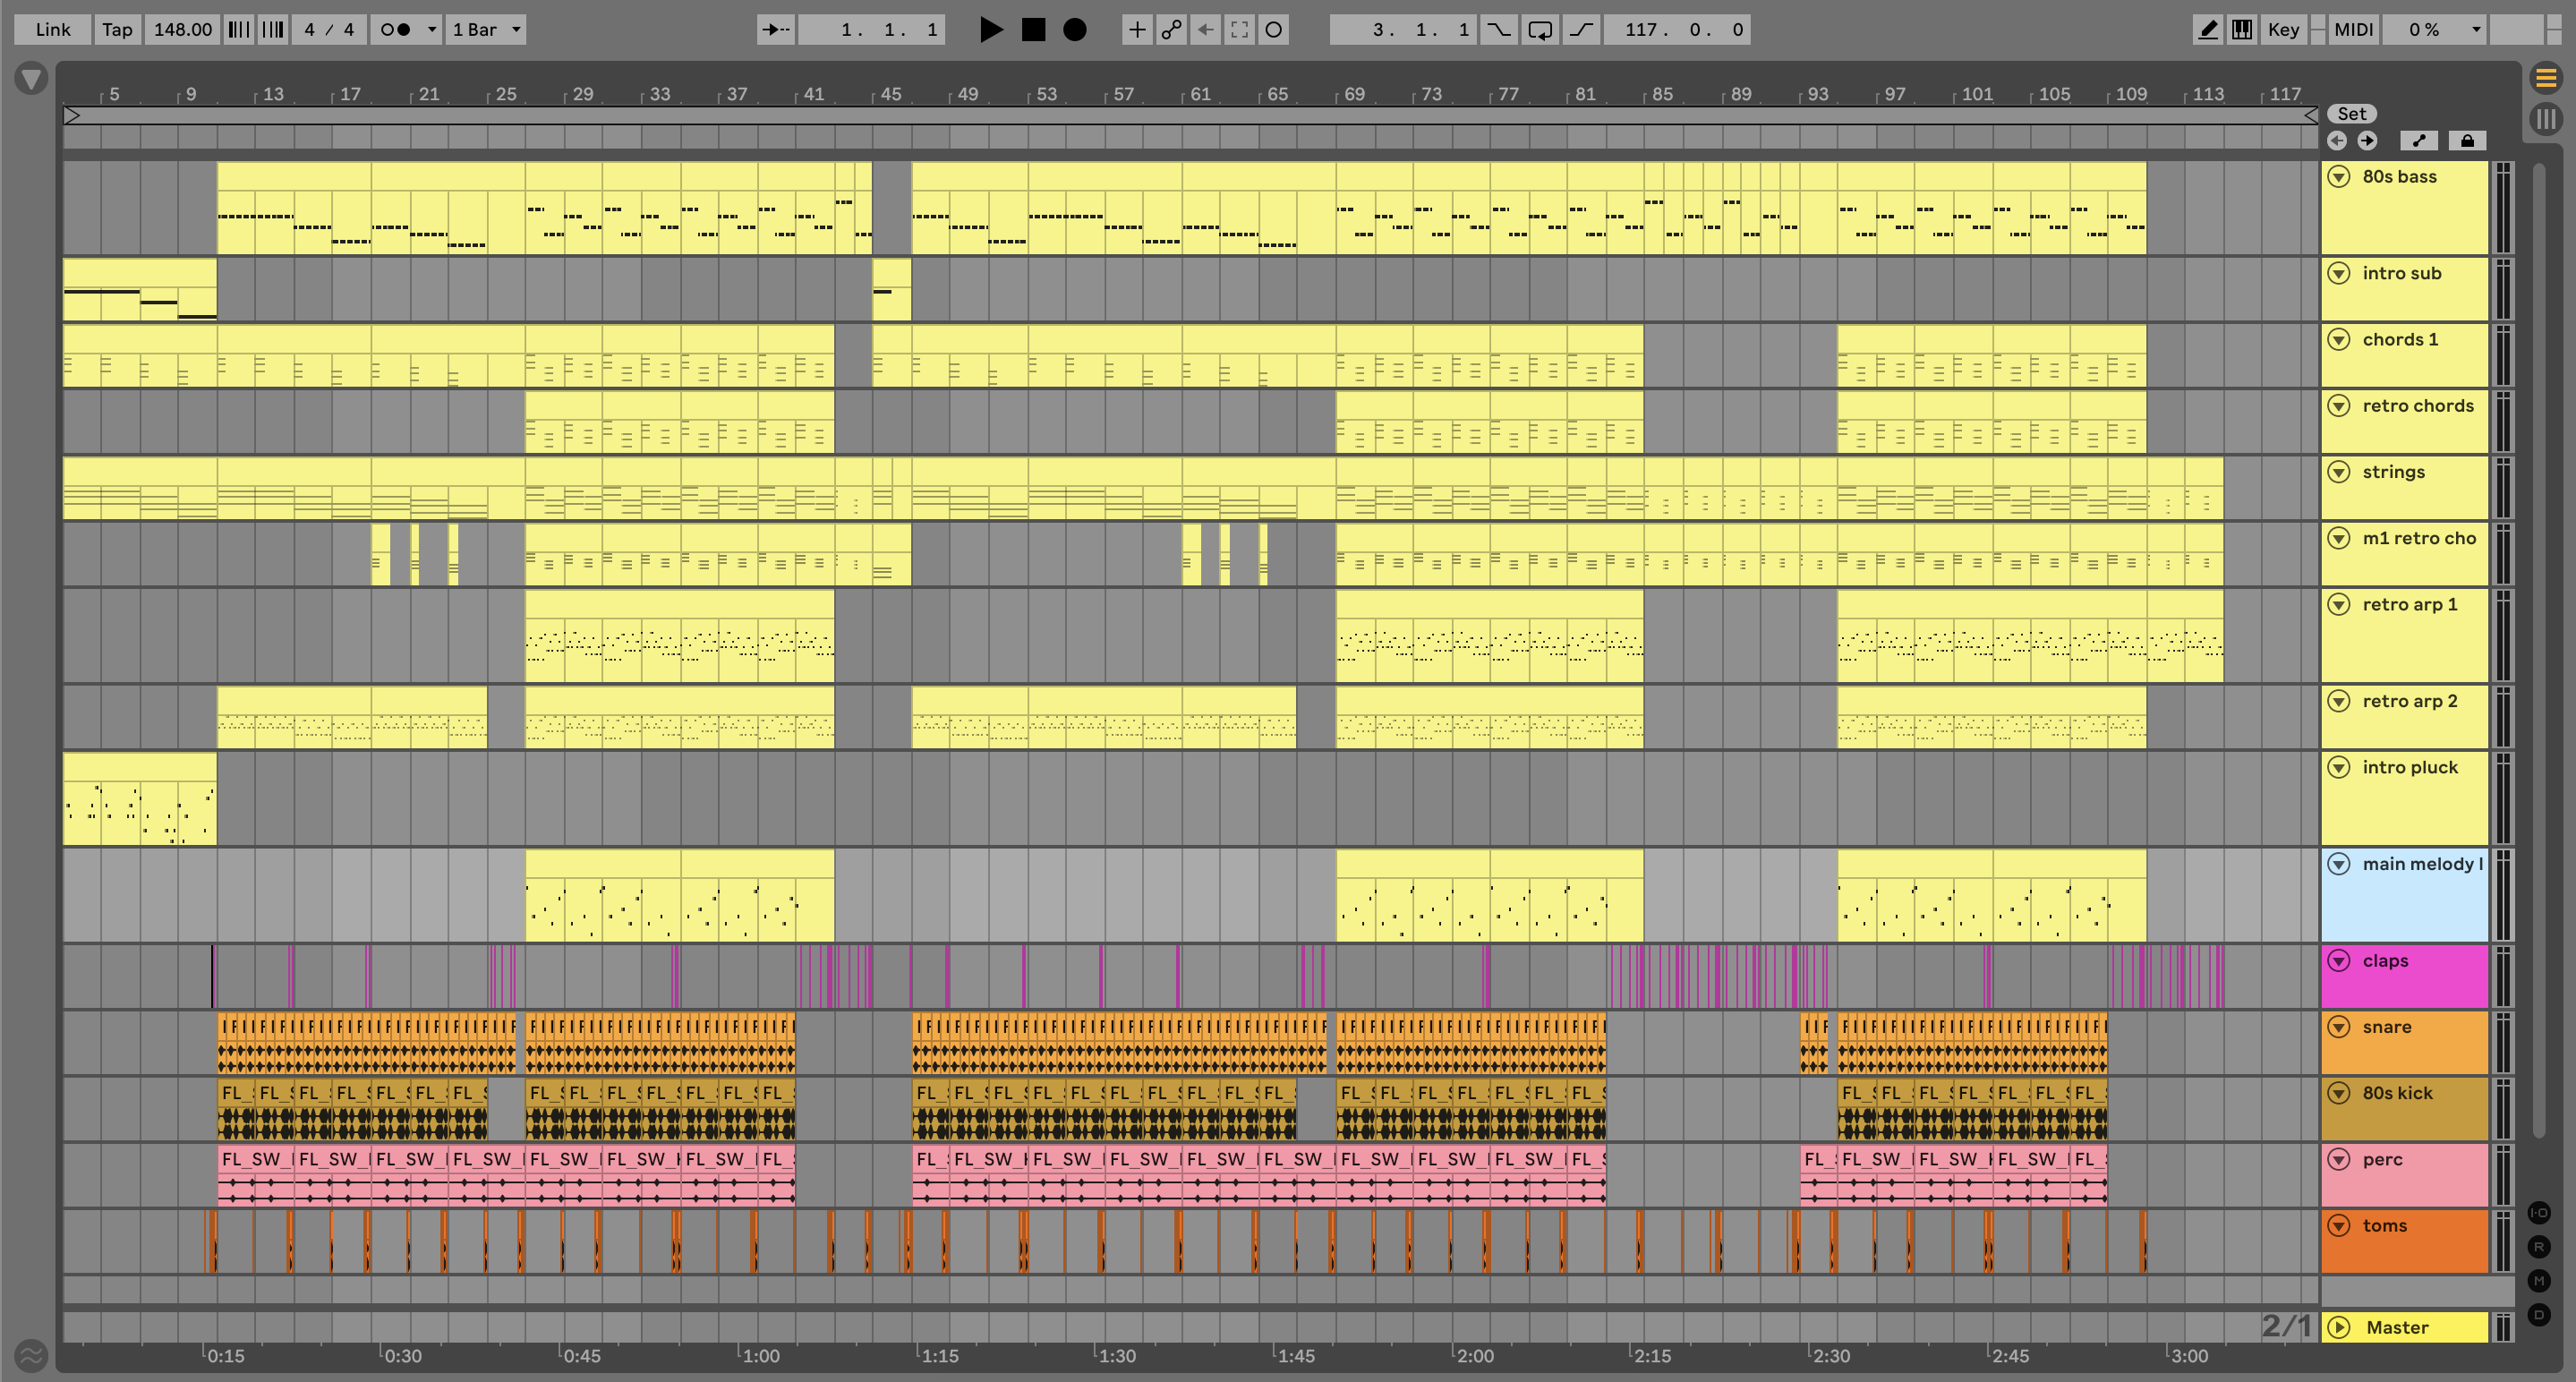This screenshot has height=1382, width=2576.
Task: Click the Link button
Action: [x=52, y=30]
